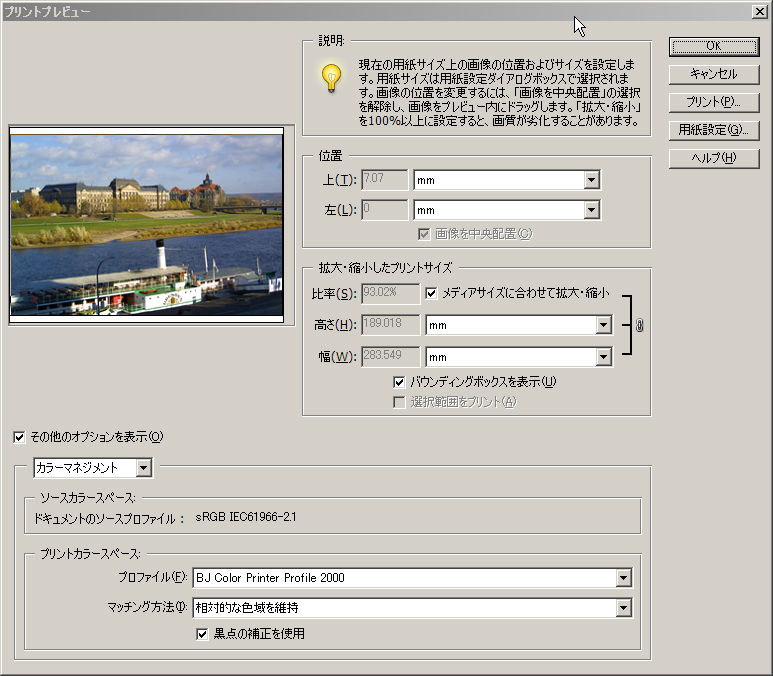Click the chain link constrain proportions icon
This screenshot has width=773, height=676.
pos(640,325)
